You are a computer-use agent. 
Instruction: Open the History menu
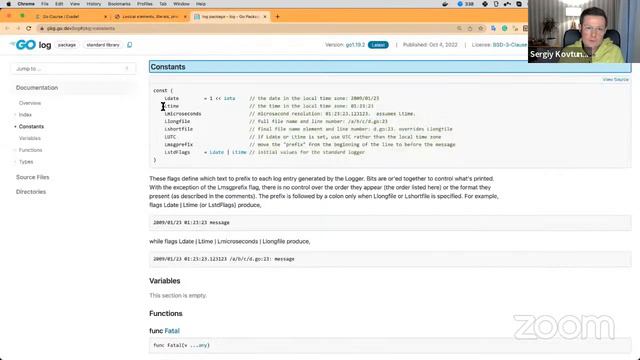pyautogui.click(x=93, y=4)
